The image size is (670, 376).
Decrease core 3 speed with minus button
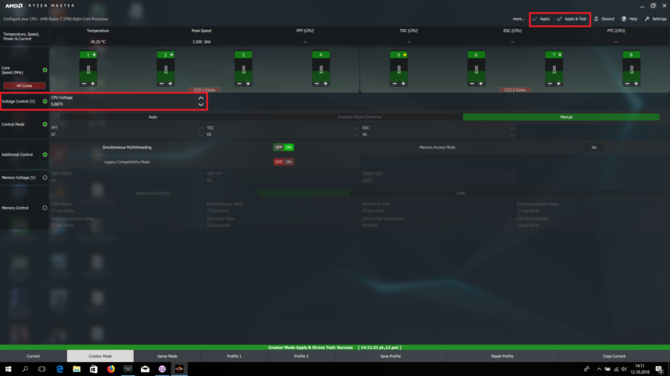tap(239, 84)
